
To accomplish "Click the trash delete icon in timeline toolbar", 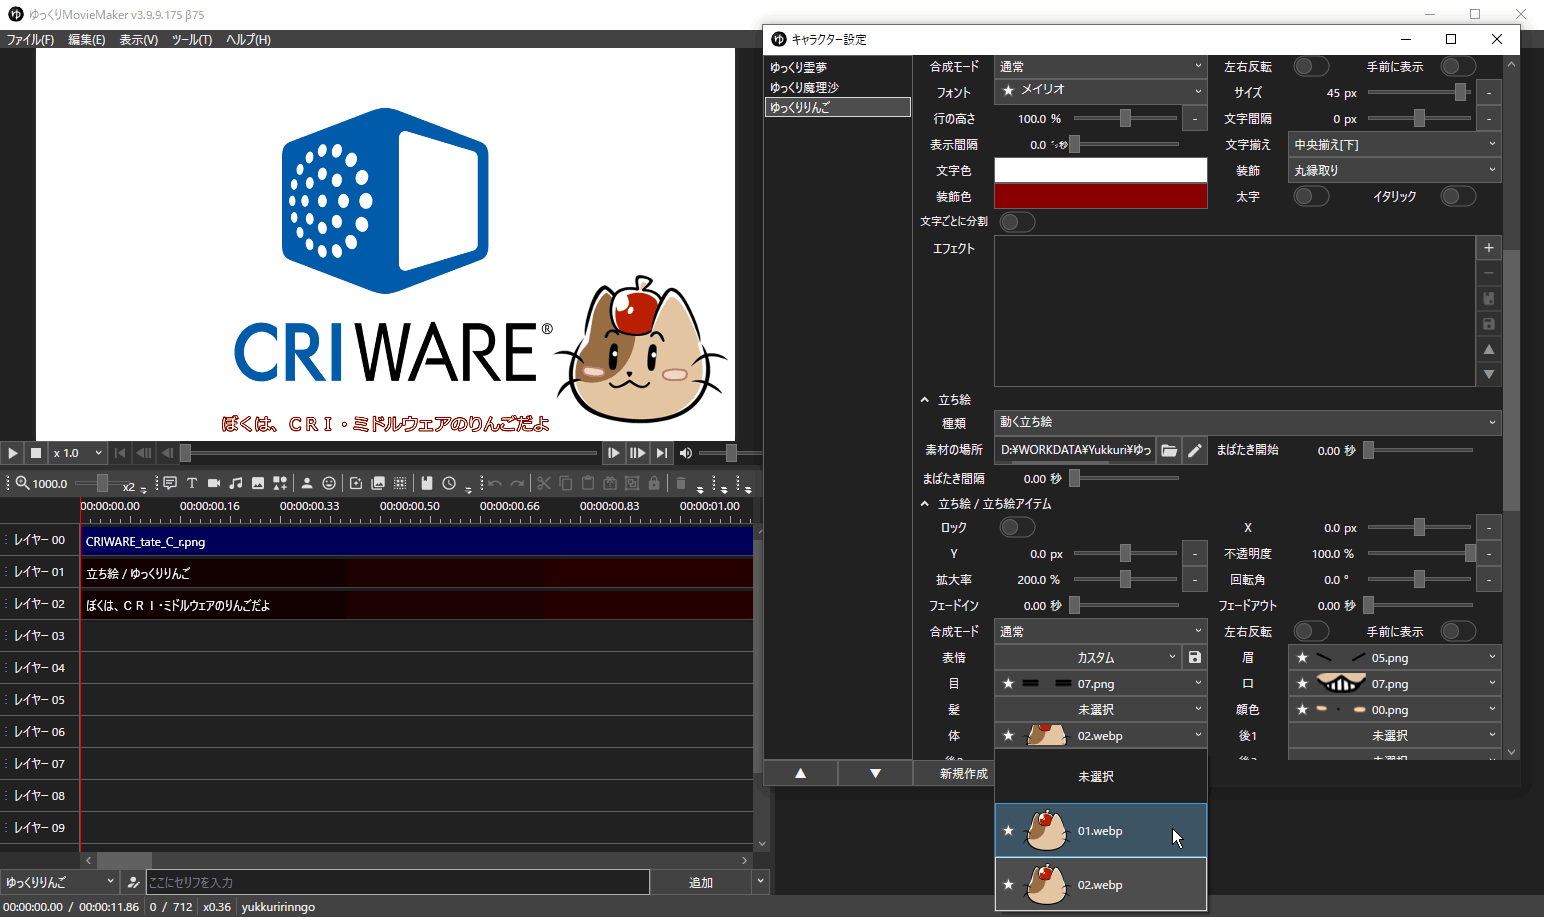I will 681,483.
